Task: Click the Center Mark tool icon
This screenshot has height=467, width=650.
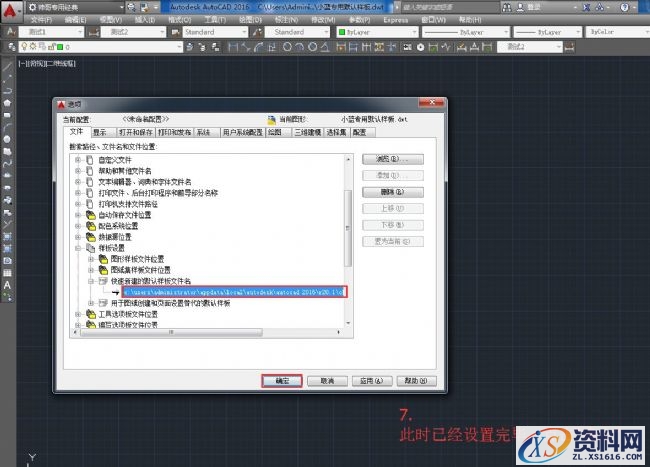Action: pyautogui.click(x=420, y=47)
